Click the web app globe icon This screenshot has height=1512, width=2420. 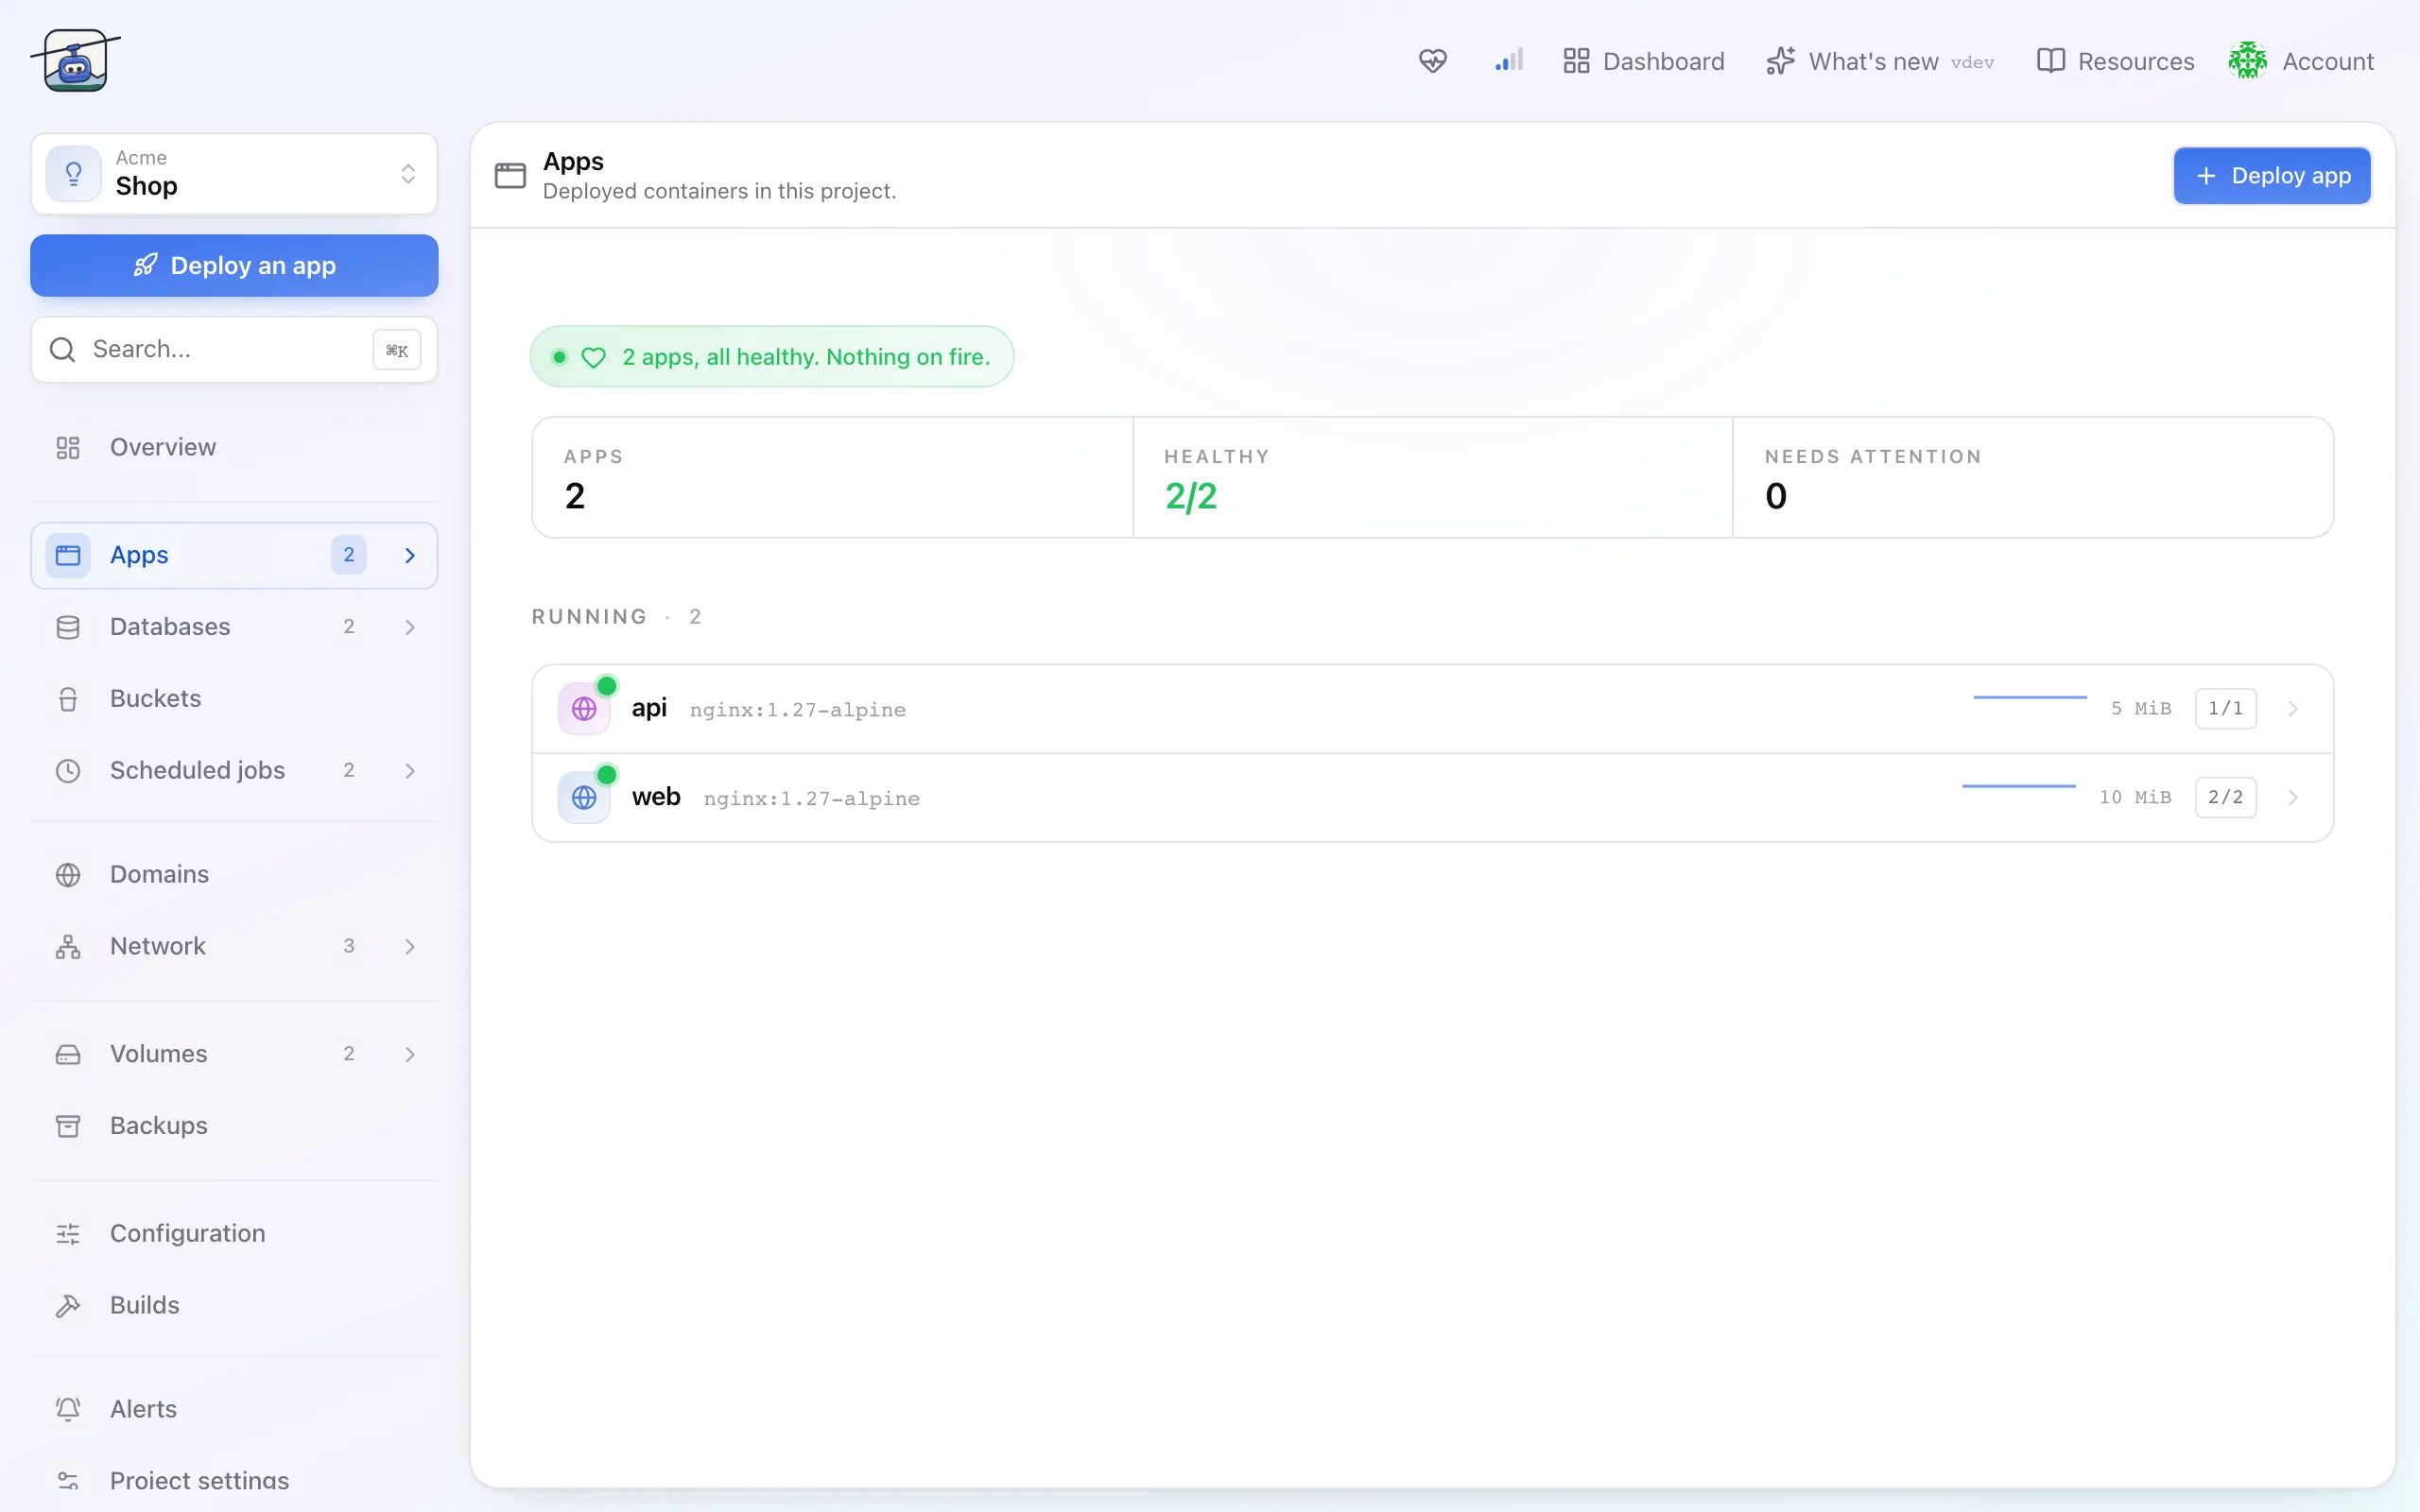(584, 798)
